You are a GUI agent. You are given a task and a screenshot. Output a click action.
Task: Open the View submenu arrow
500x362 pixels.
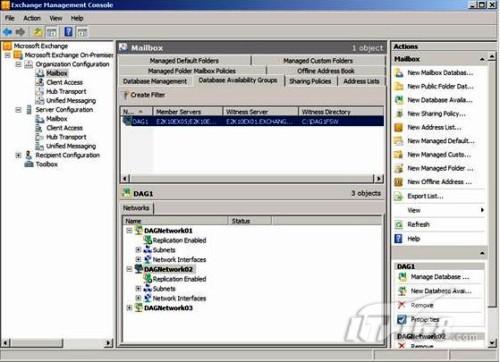(x=482, y=210)
